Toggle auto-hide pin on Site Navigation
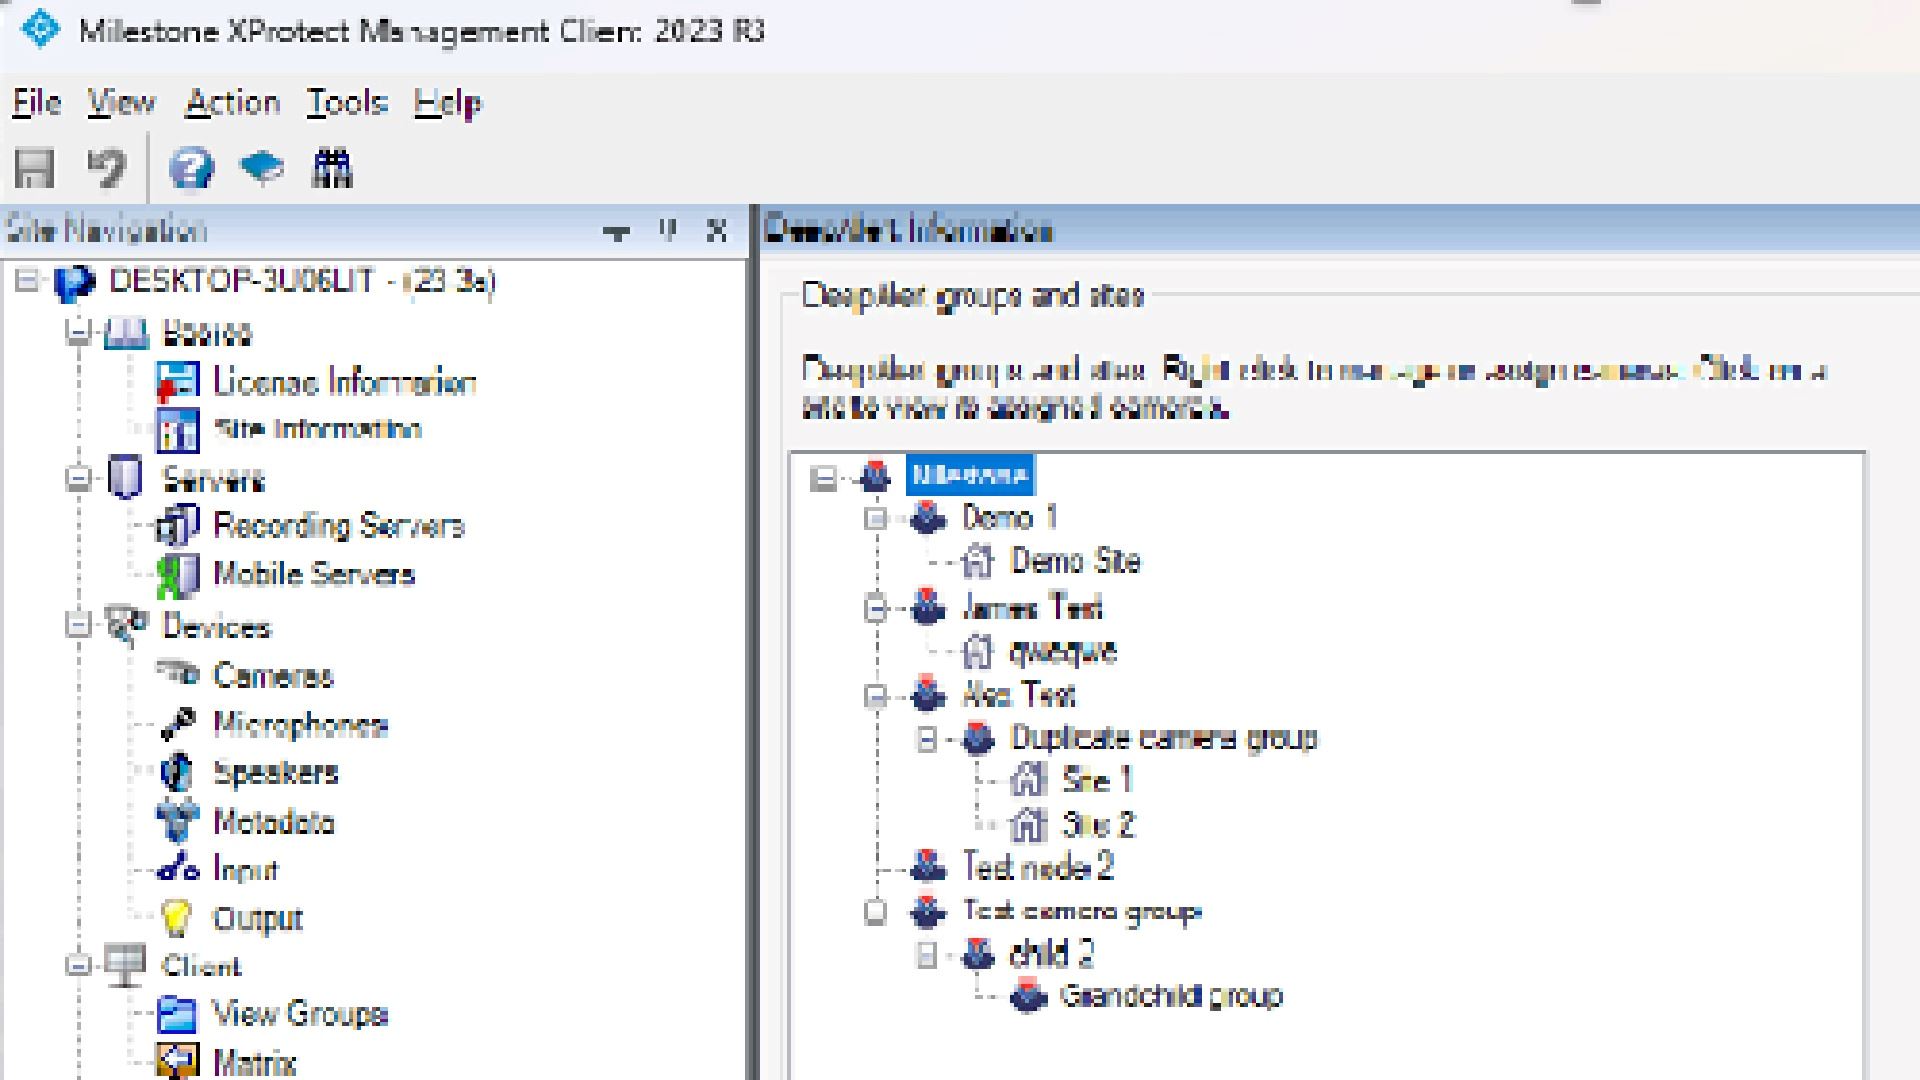 coord(668,231)
